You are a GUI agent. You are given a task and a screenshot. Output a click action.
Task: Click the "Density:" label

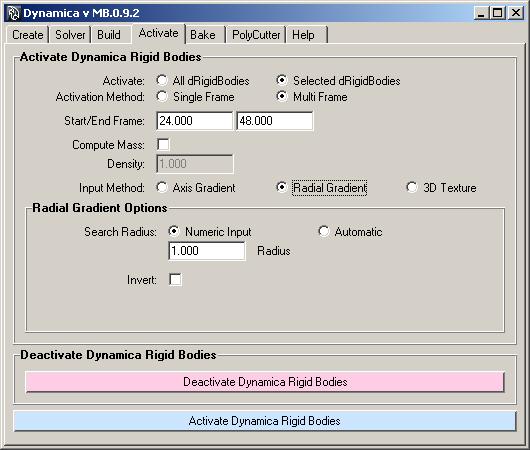pyautogui.click(x=126, y=164)
